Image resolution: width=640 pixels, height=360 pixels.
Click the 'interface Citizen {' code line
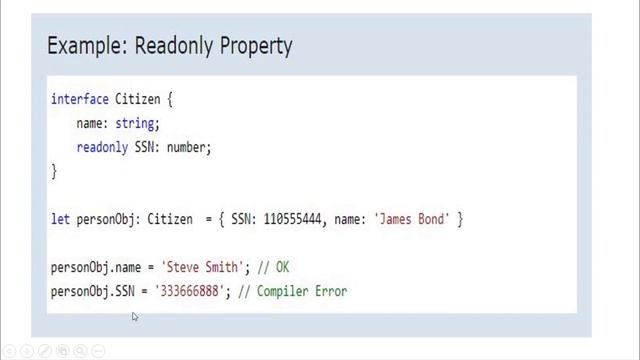[x=112, y=99]
